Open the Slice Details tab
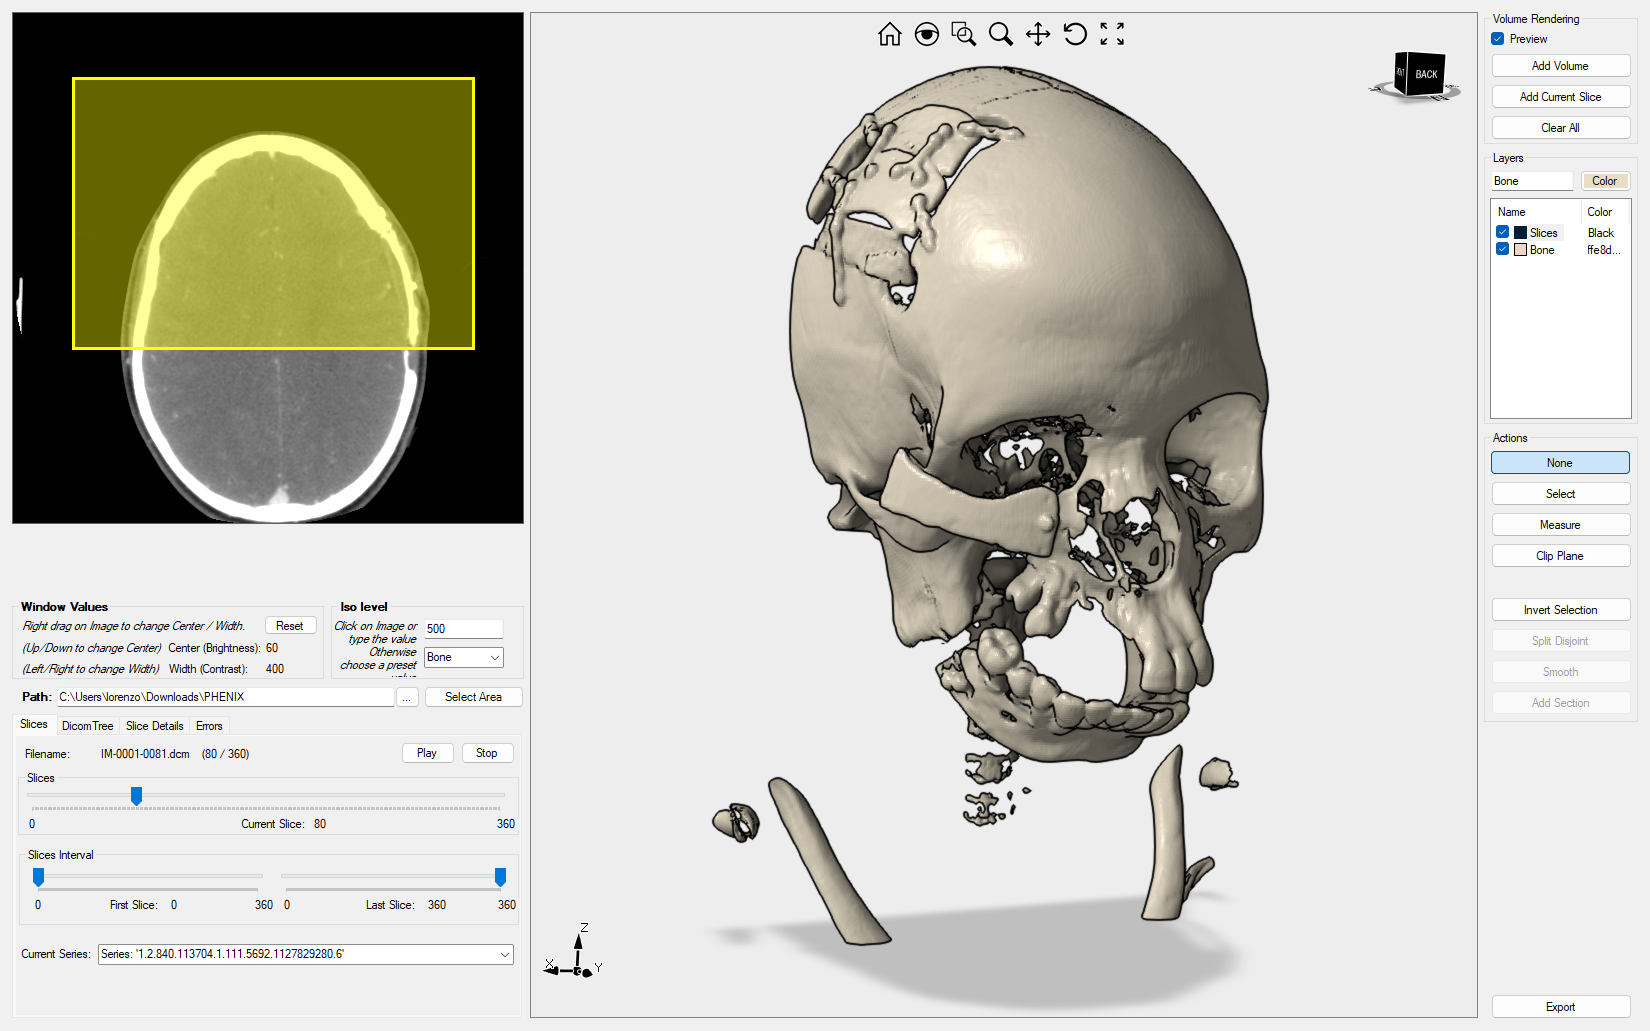The image size is (1650, 1031). [154, 725]
